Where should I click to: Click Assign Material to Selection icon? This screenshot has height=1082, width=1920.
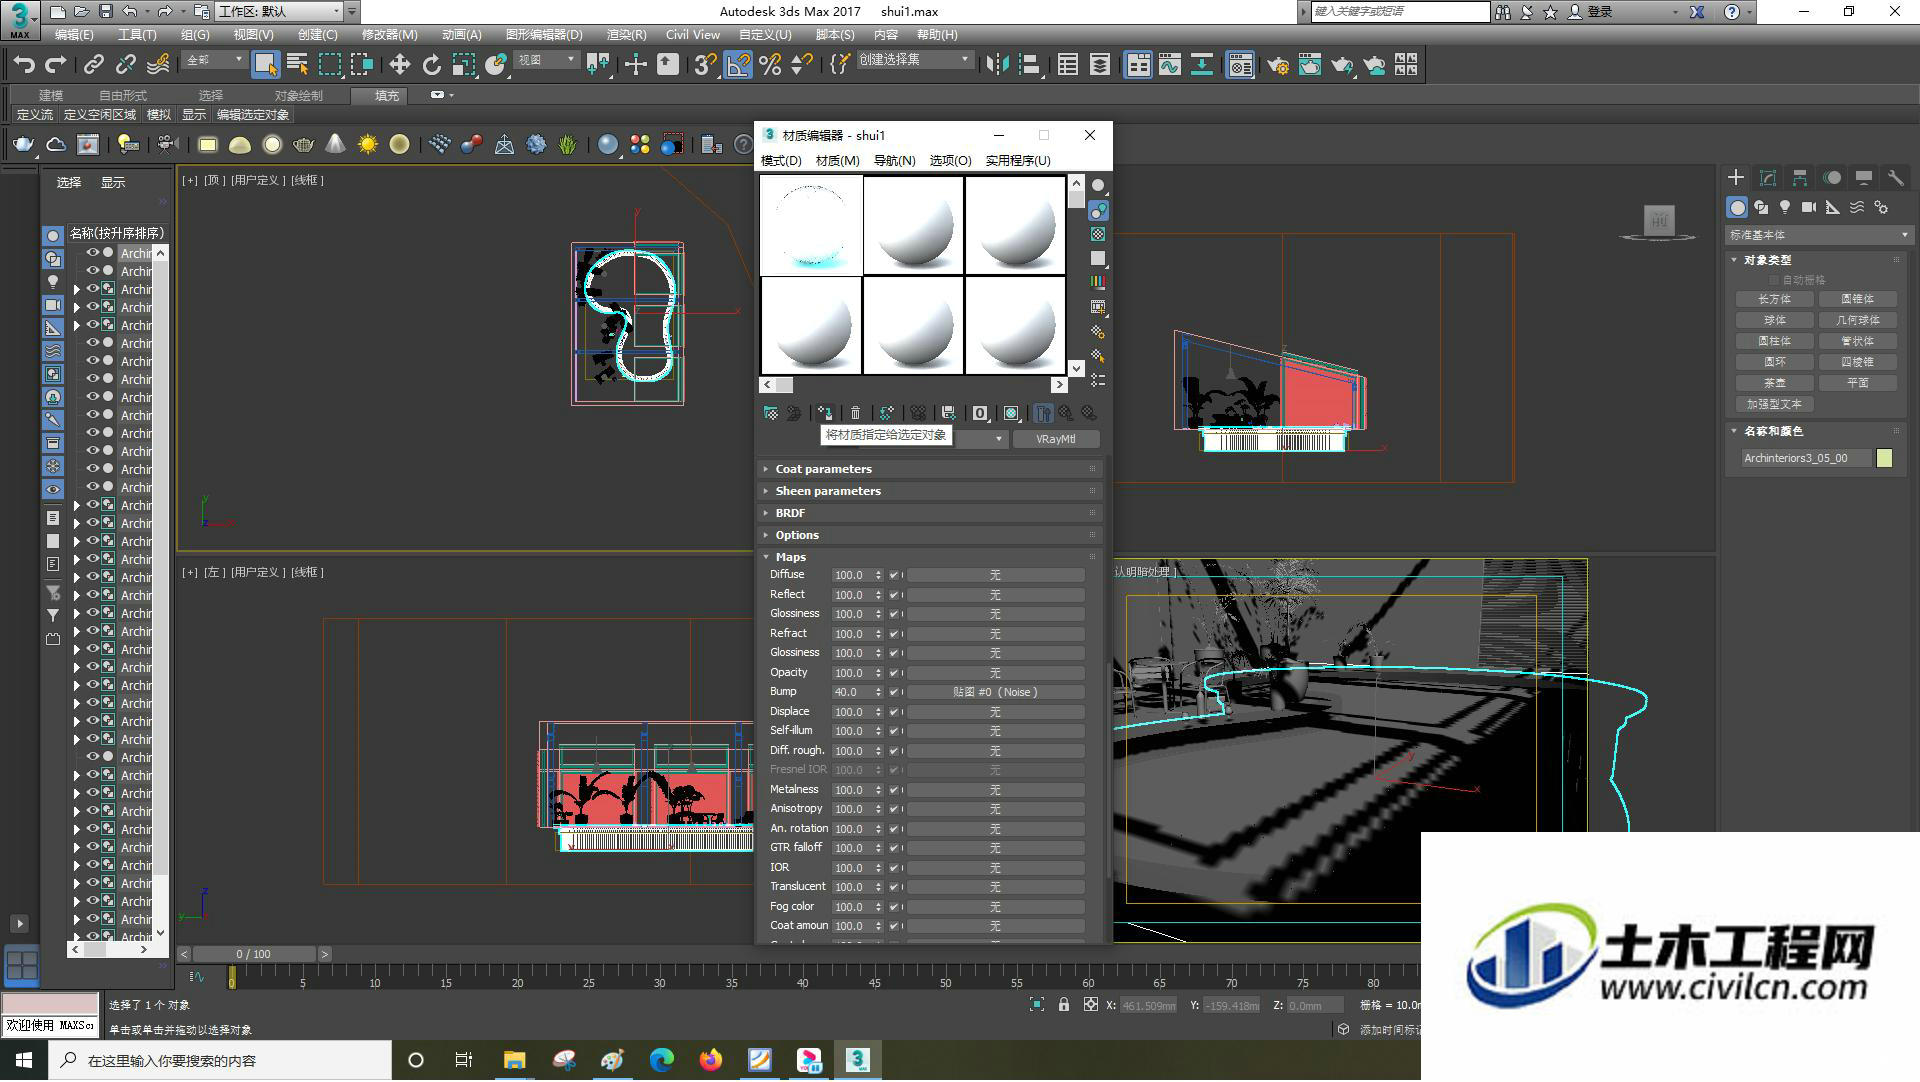click(x=825, y=413)
